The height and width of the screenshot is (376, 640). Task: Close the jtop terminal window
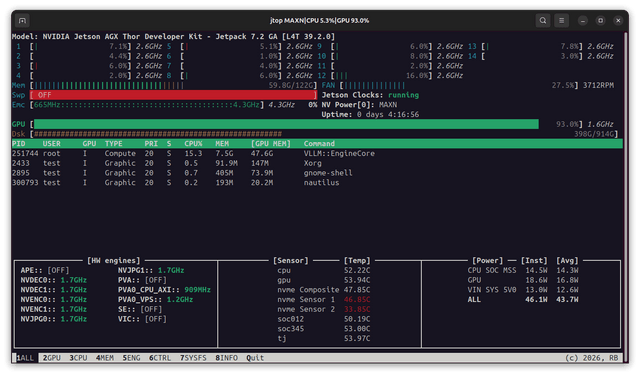pyautogui.click(x=618, y=20)
